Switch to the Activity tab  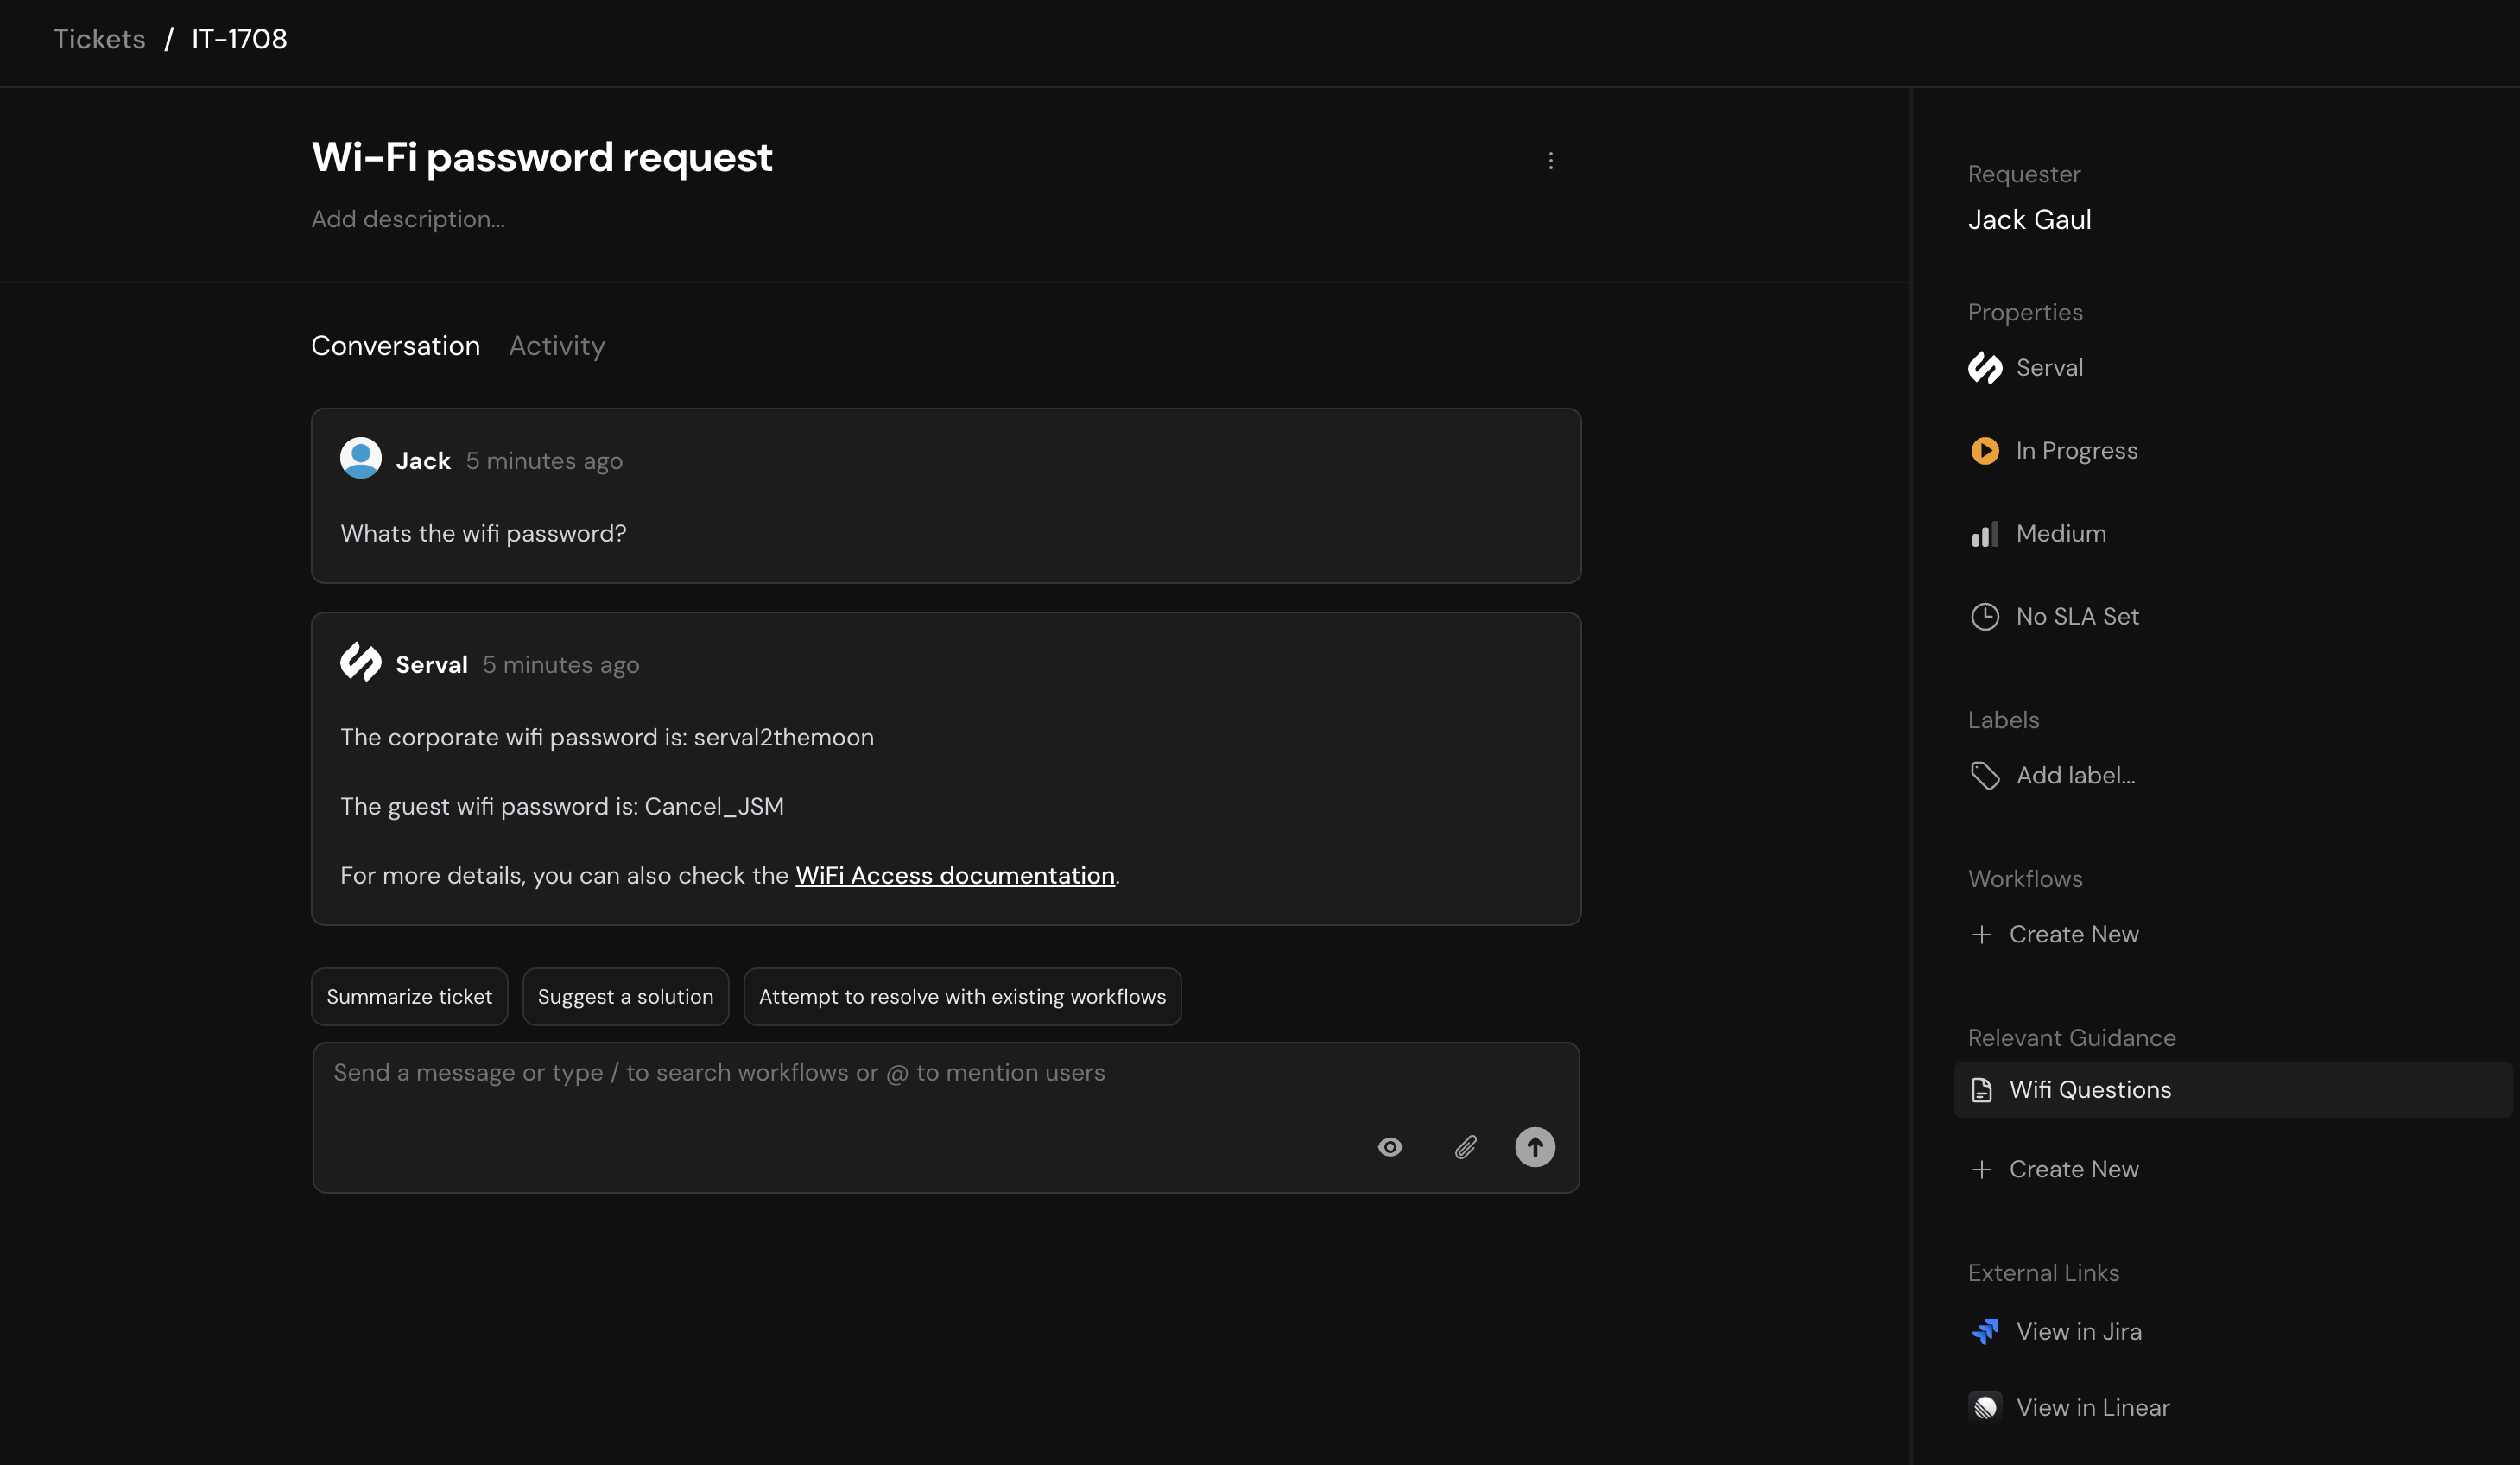click(556, 345)
